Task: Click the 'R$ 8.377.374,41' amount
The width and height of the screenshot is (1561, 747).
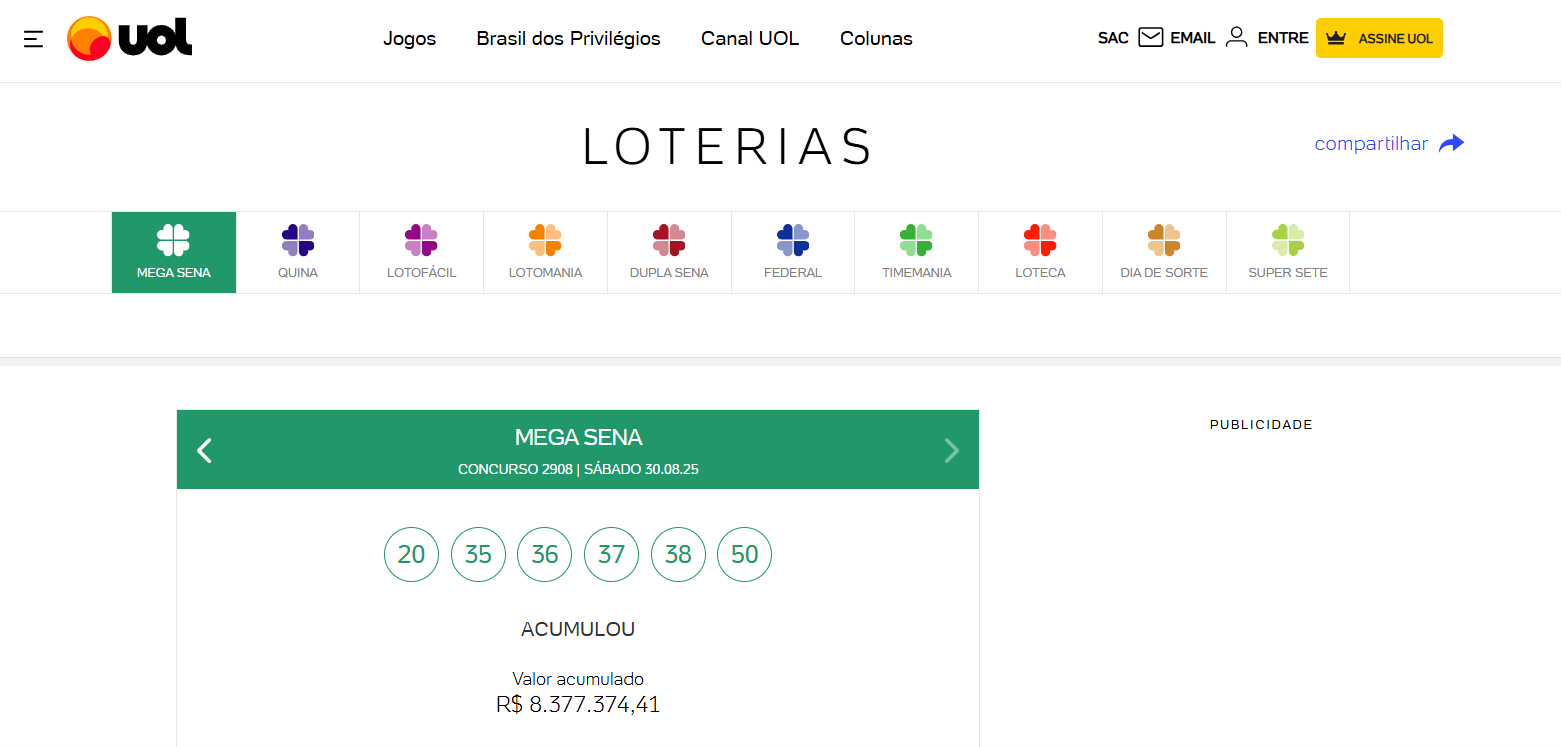Action: tap(578, 704)
